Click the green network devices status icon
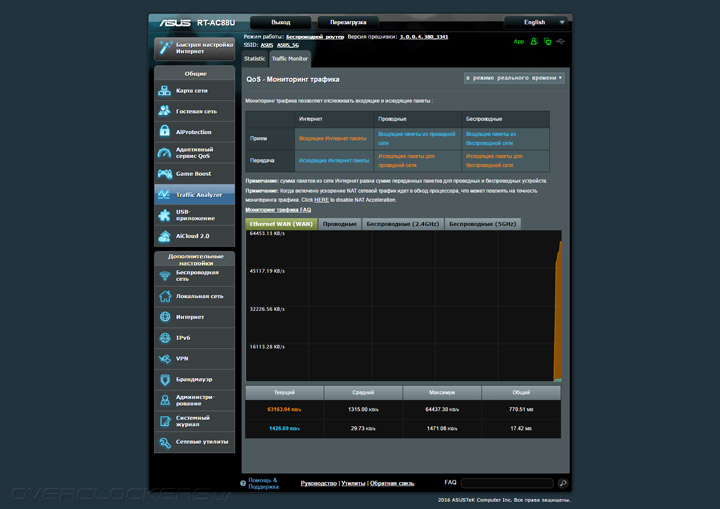This screenshot has height=509, width=720. coord(547,41)
